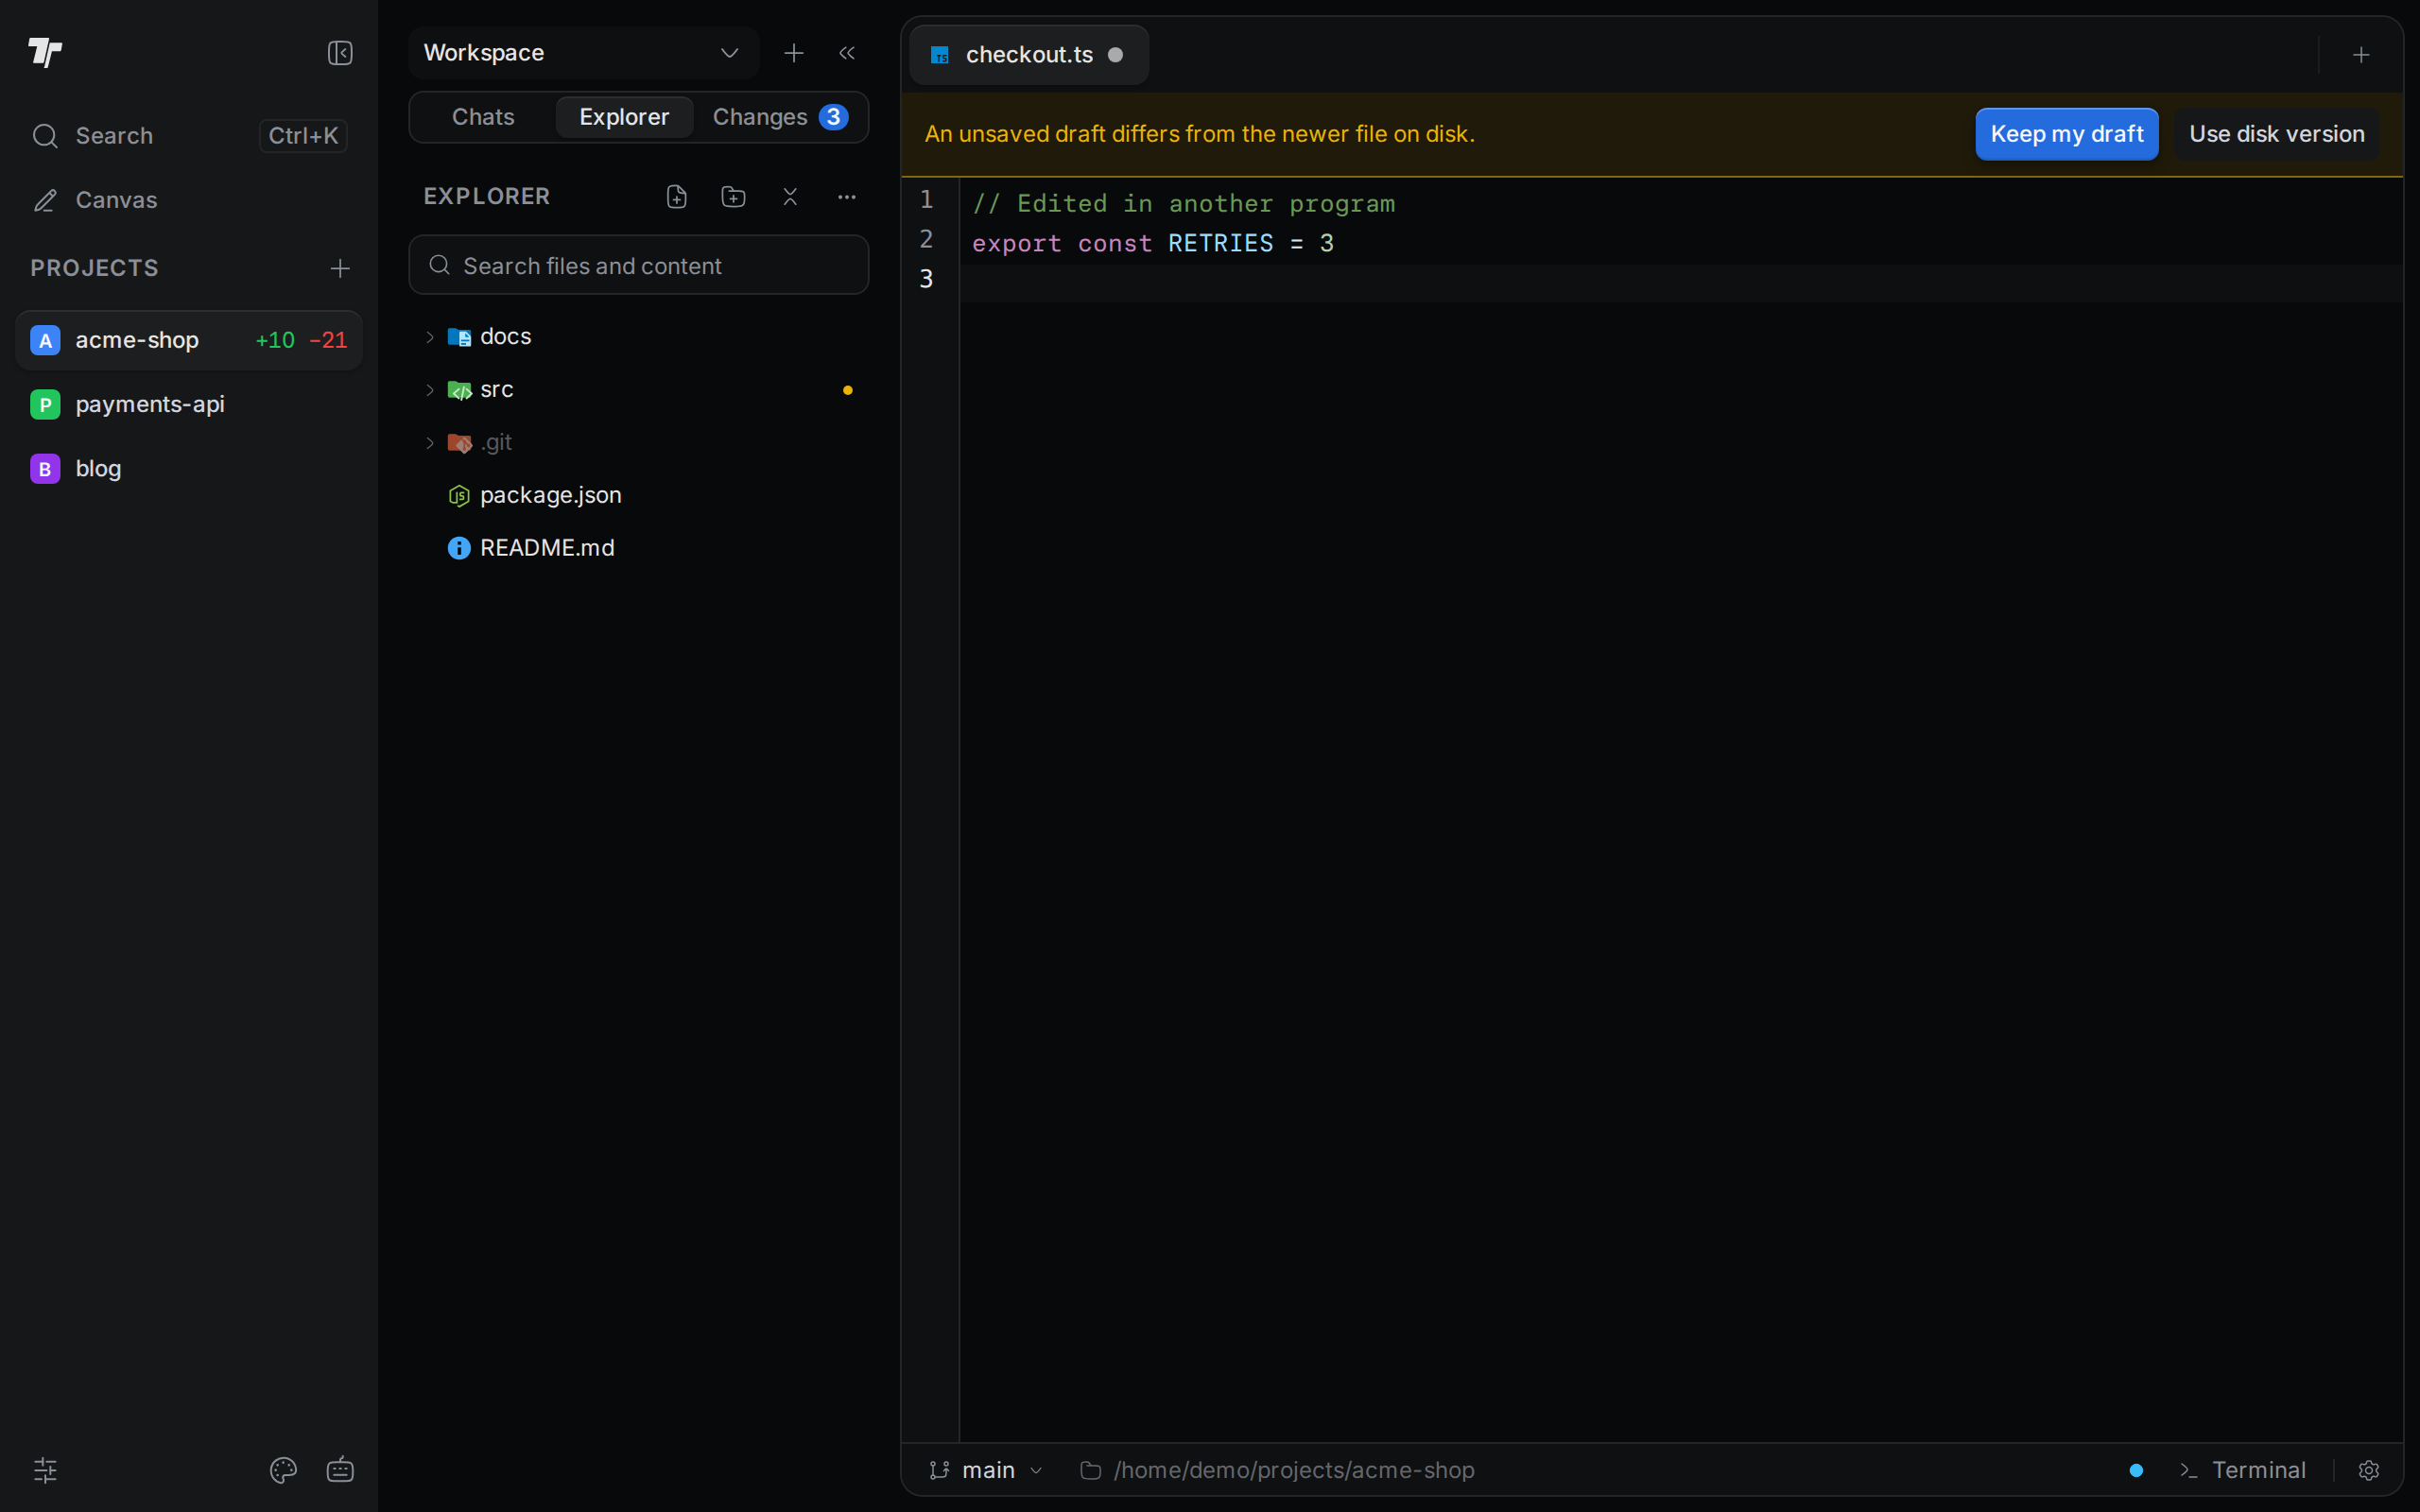Viewport: 2420px width, 1512px height.
Task: Click the blue status dot indicator
Action: click(x=2136, y=1470)
